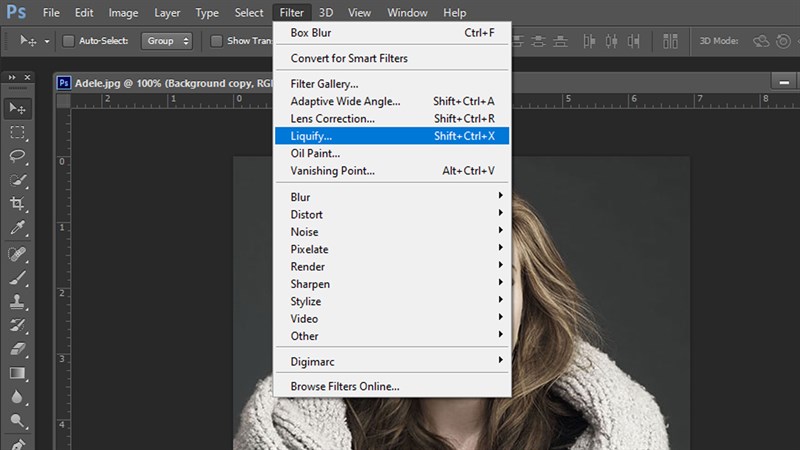Click the 3D rotate object icon
Image resolution: width=800 pixels, height=450 pixels.
pyautogui.click(x=761, y=41)
